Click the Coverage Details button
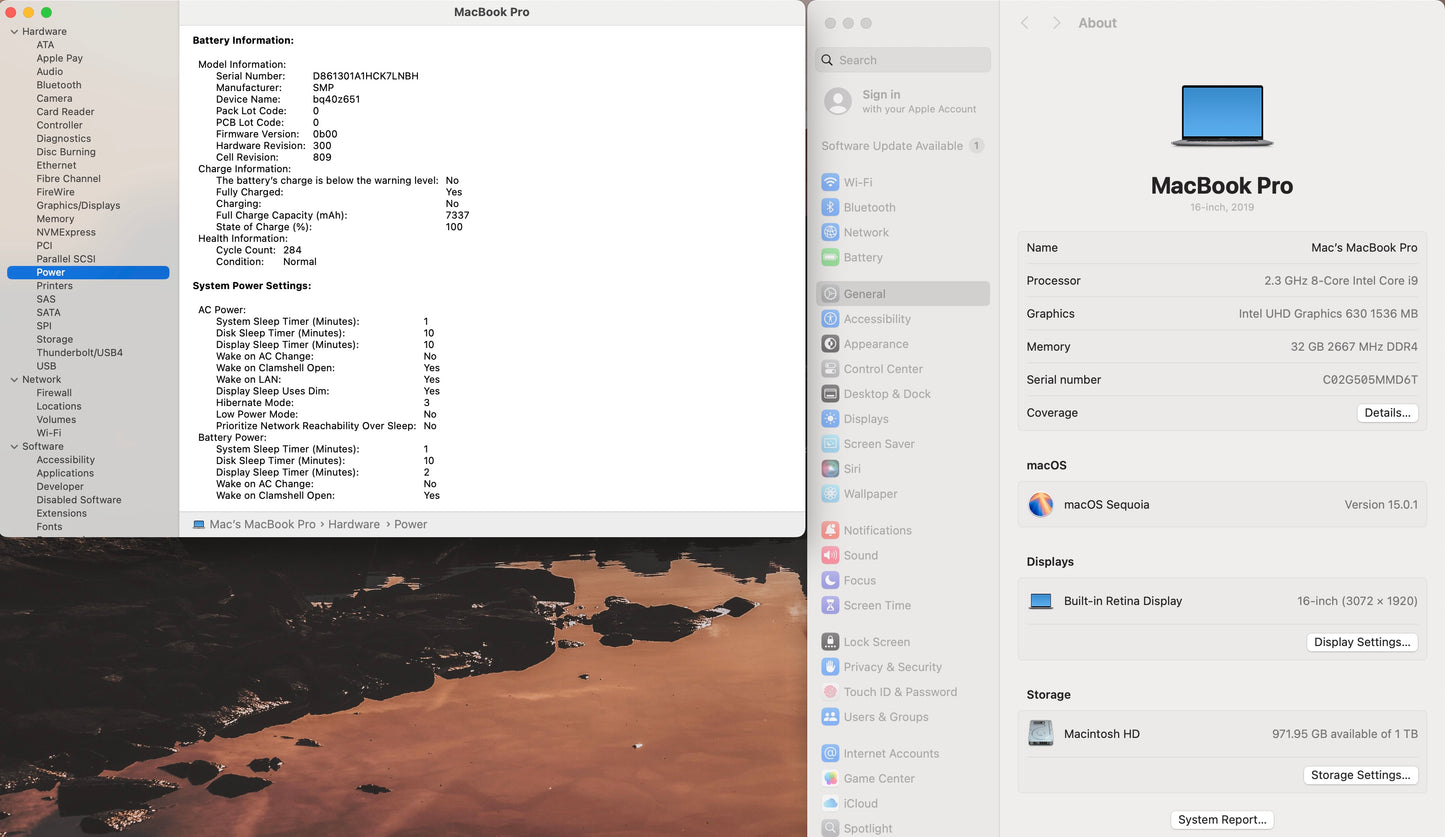The height and width of the screenshot is (837, 1445). [x=1386, y=413]
